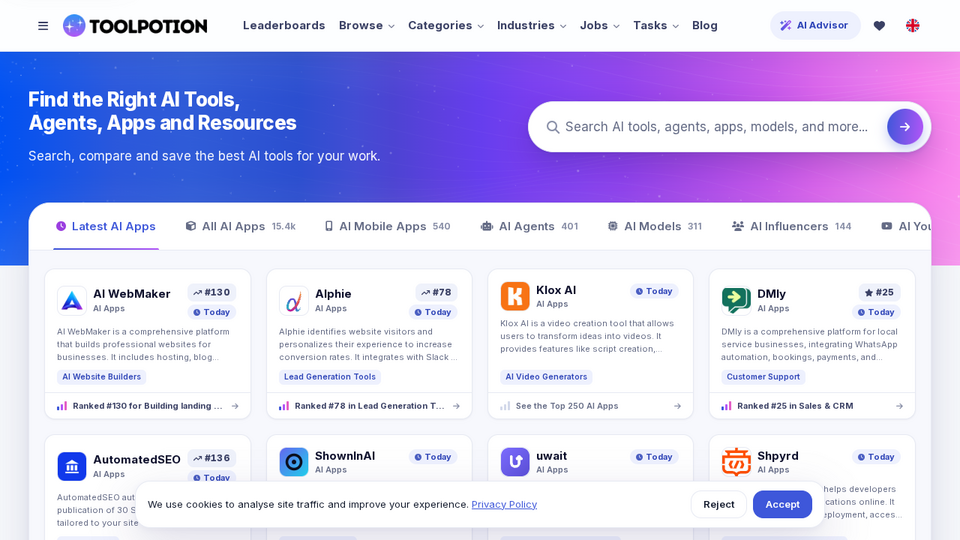Expand the Industries dropdown menu
The width and height of the screenshot is (960, 540).
point(531,26)
